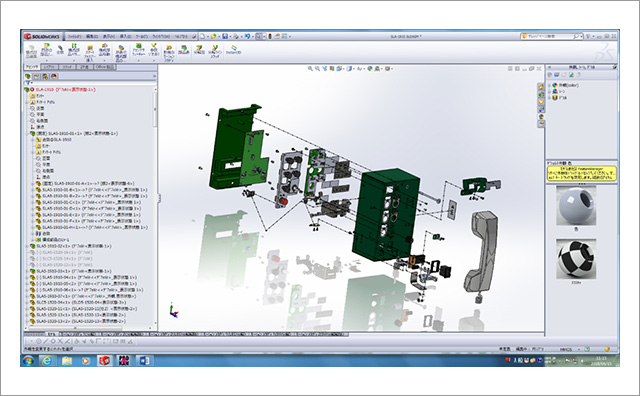Open Internet Explorer from the taskbar

[47, 360]
